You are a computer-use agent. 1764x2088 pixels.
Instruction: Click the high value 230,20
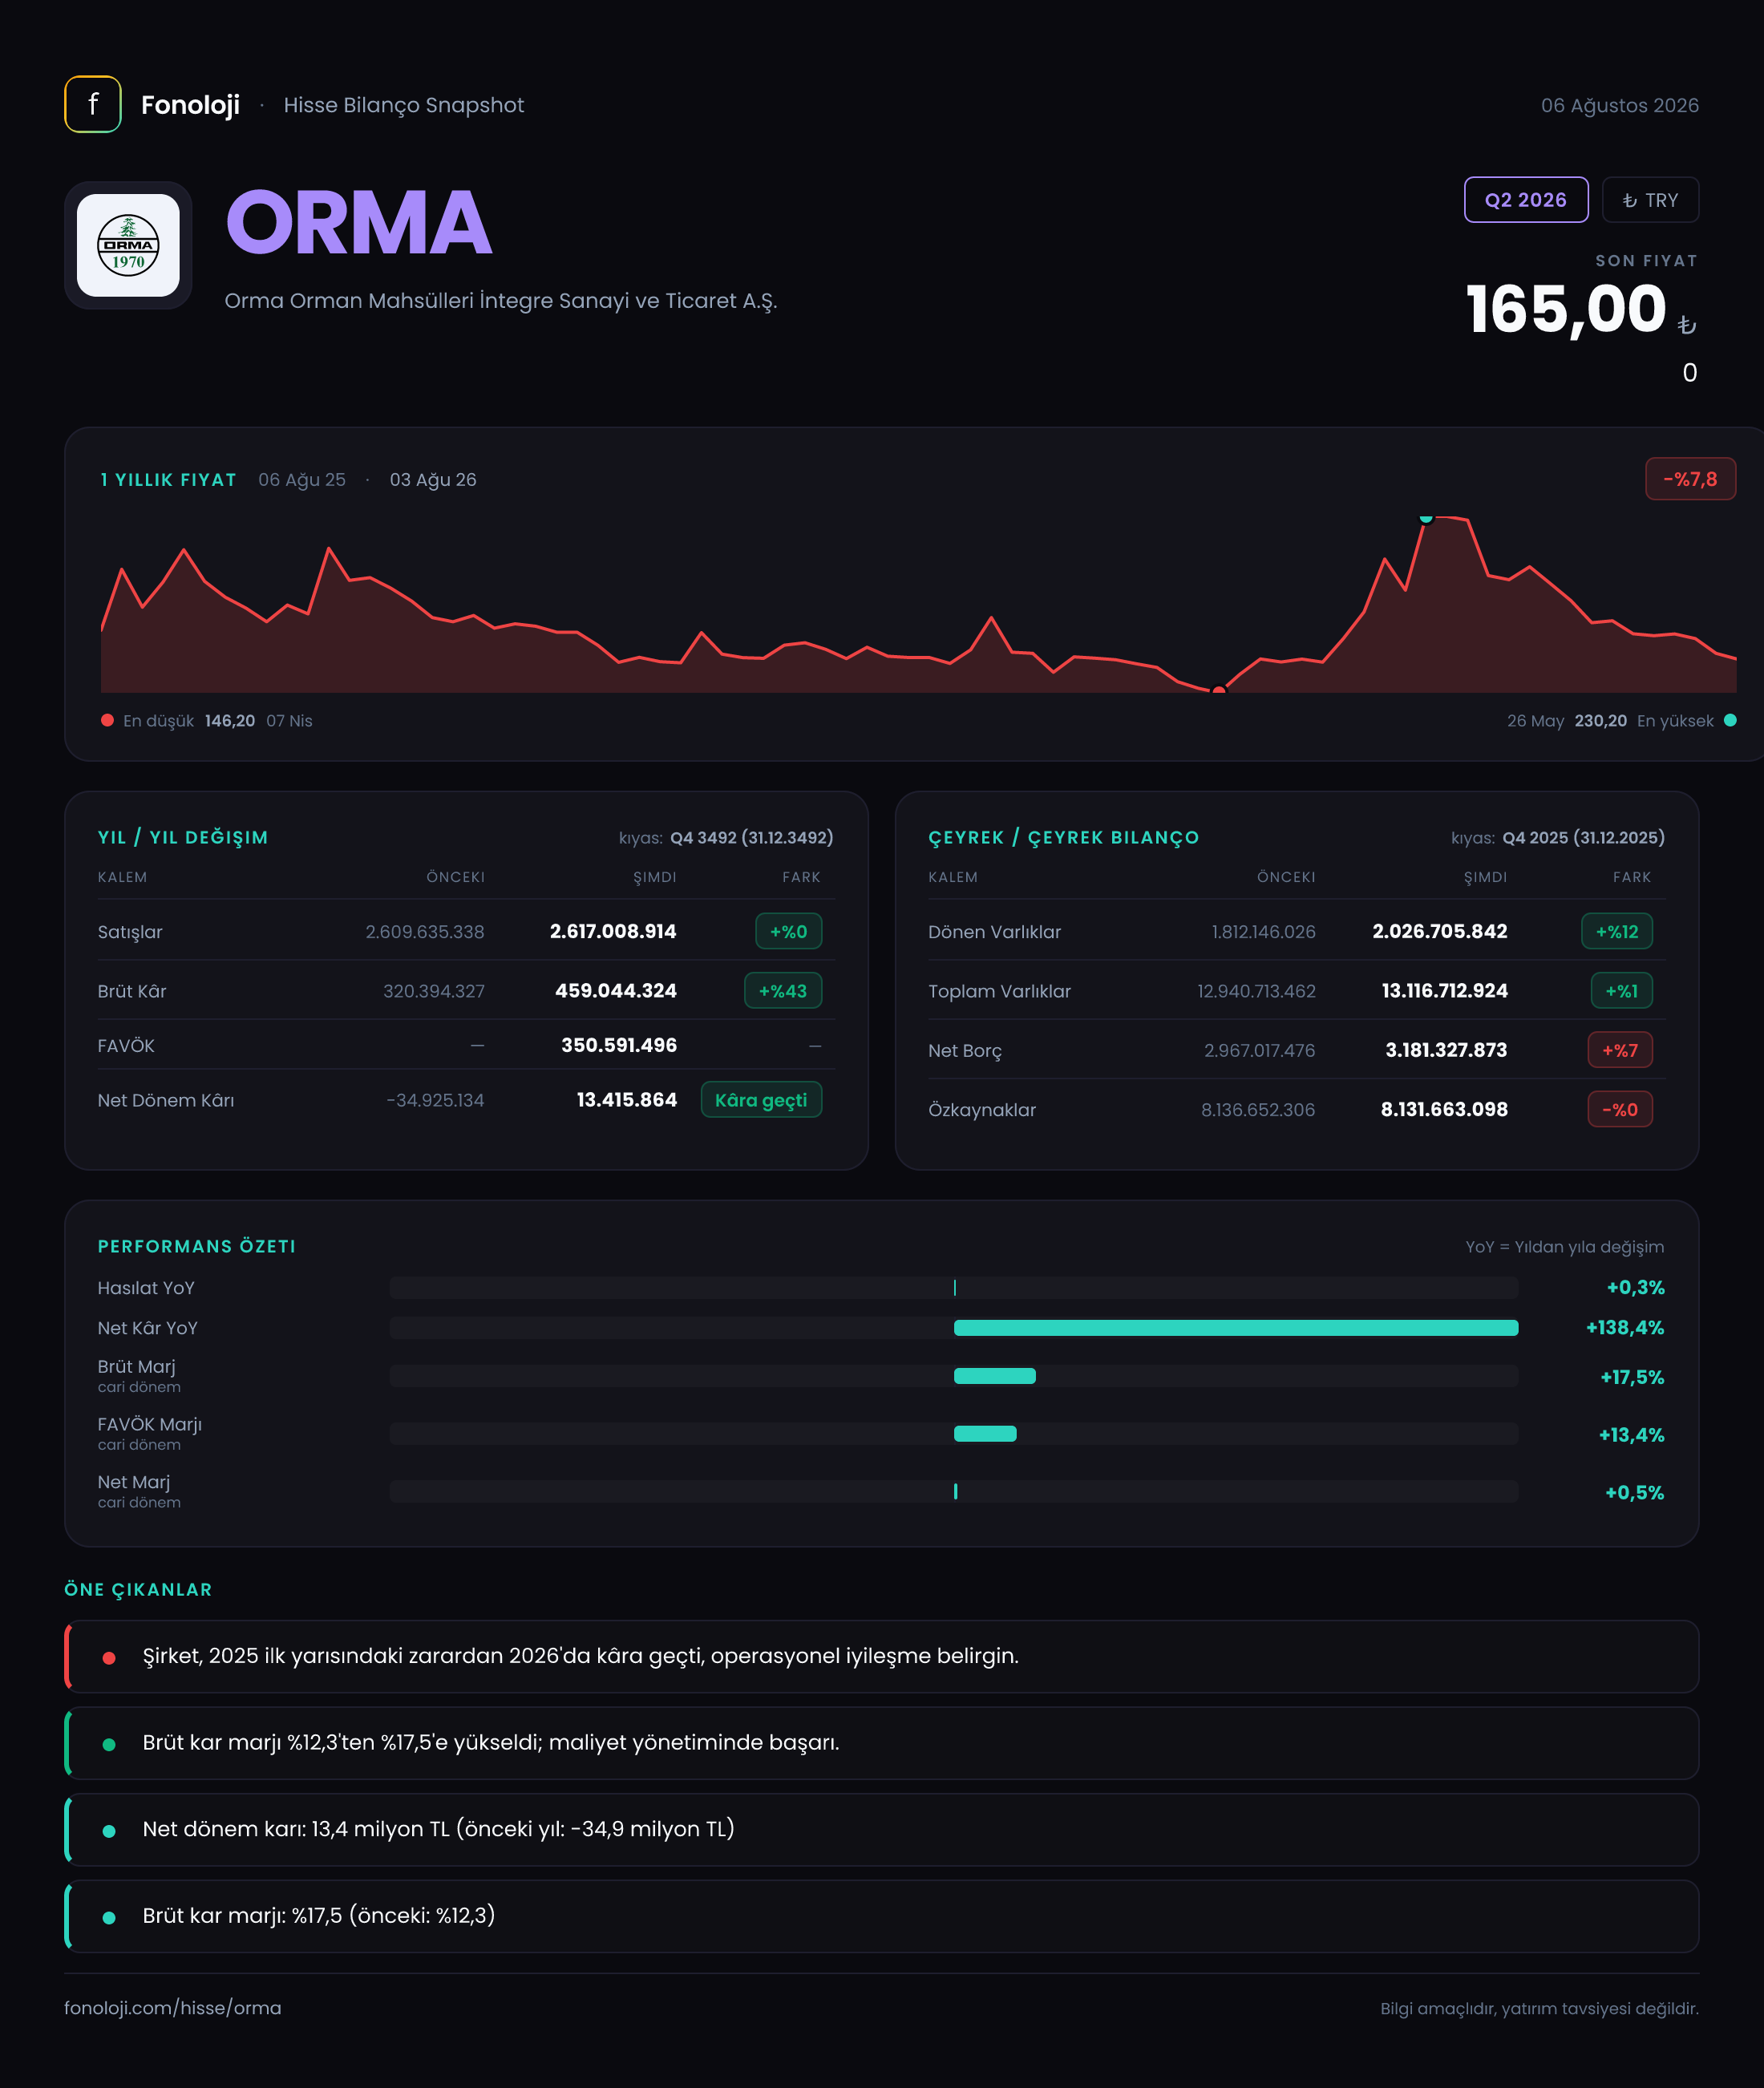(x=1601, y=721)
